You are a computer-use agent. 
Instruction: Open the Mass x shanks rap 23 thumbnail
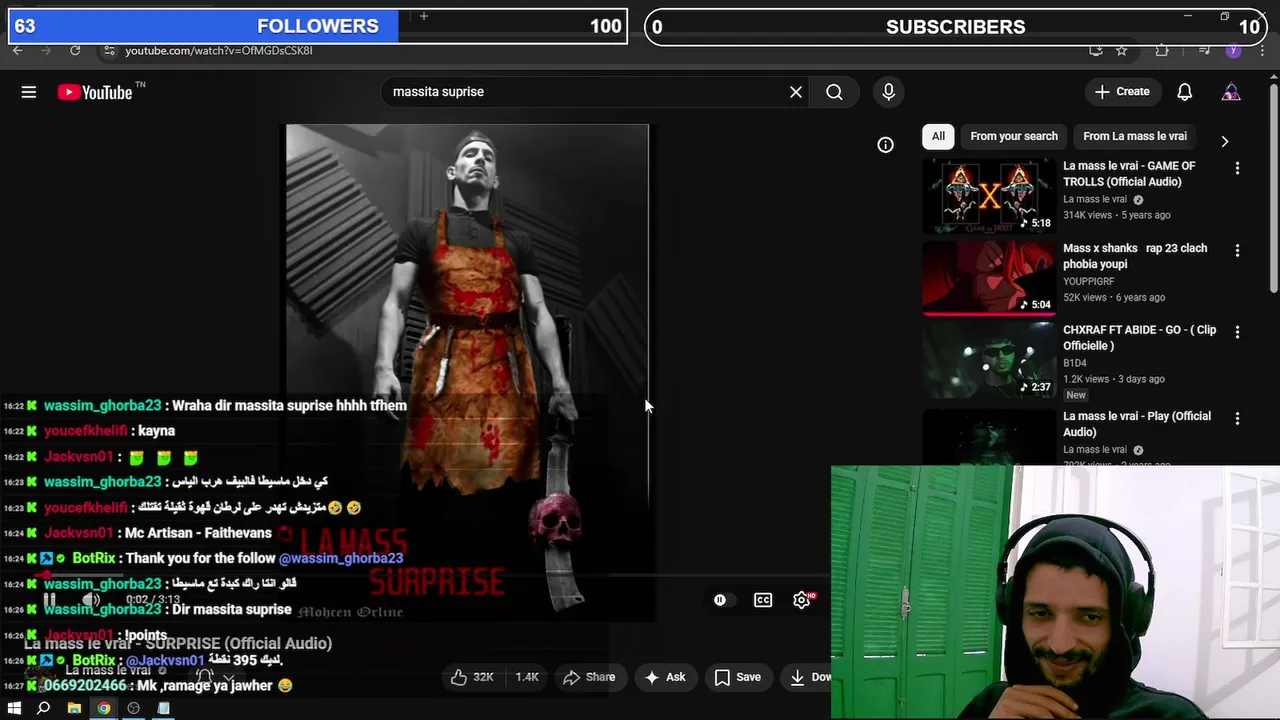point(989,277)
